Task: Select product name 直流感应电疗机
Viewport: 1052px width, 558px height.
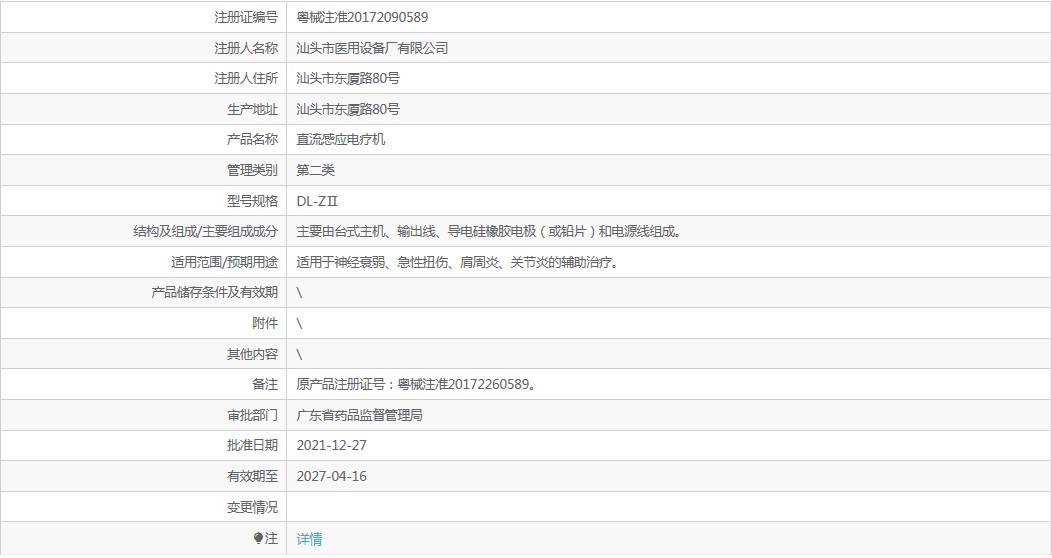Action: pos(341,140)
